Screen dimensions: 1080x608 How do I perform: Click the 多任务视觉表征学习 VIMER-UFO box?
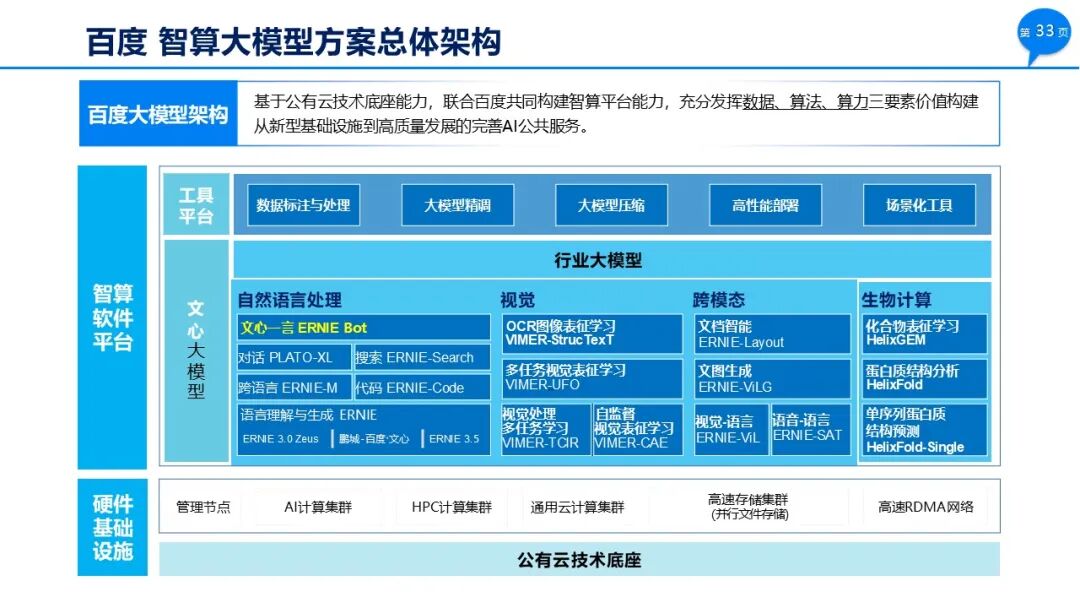pos(592,378)
